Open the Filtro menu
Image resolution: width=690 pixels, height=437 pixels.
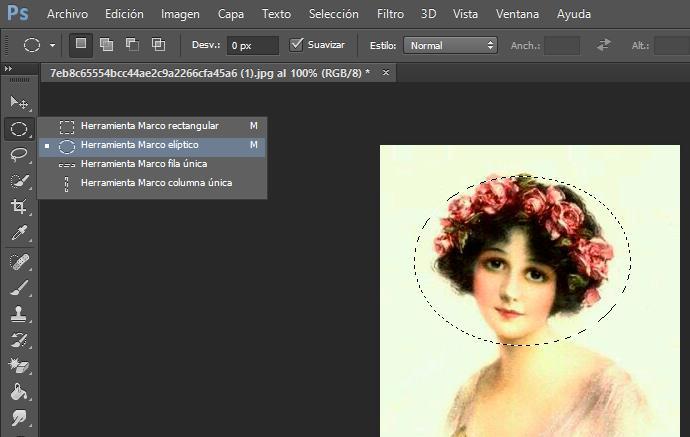click(x=390, y=14)
